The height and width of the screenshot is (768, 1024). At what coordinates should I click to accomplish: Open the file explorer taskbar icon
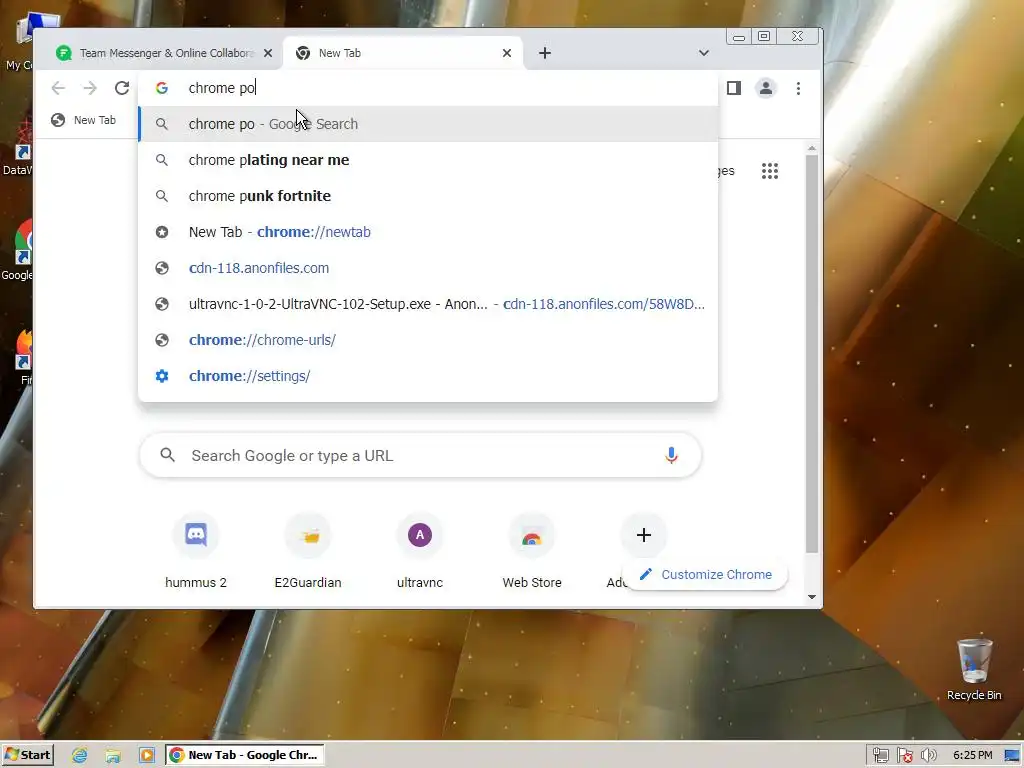(113, 756)
